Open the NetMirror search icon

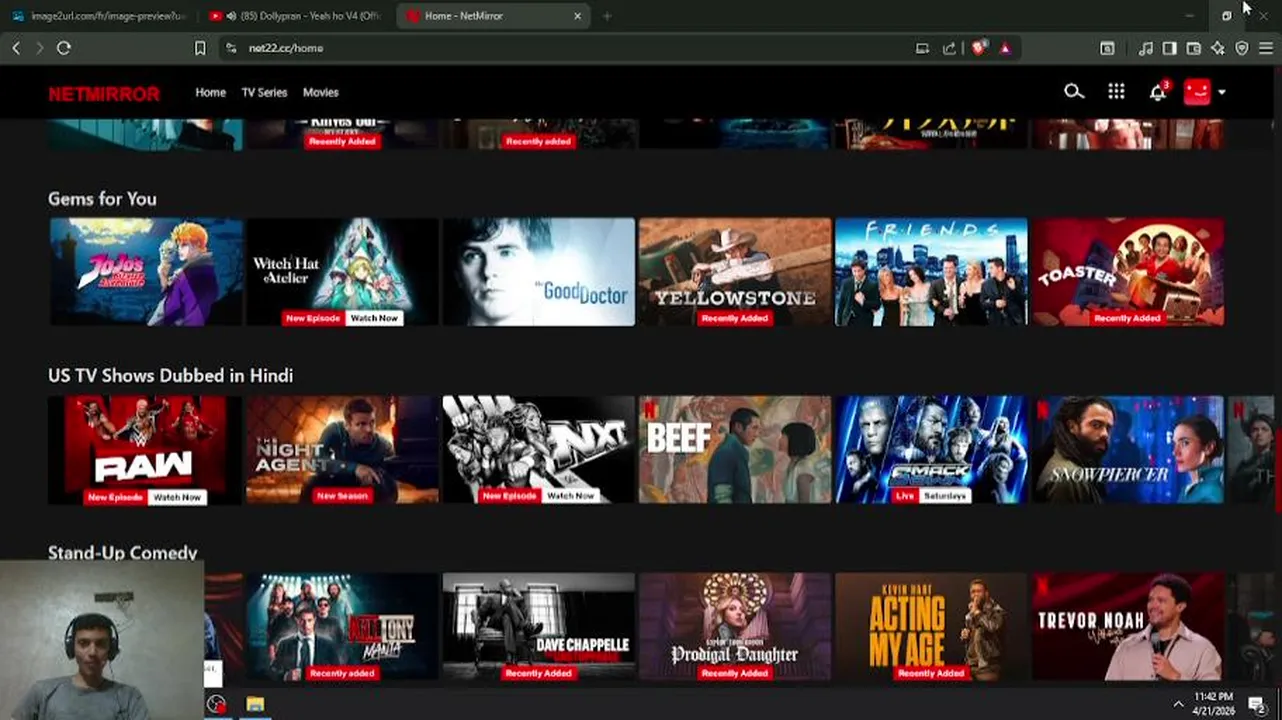point(1074,92)
